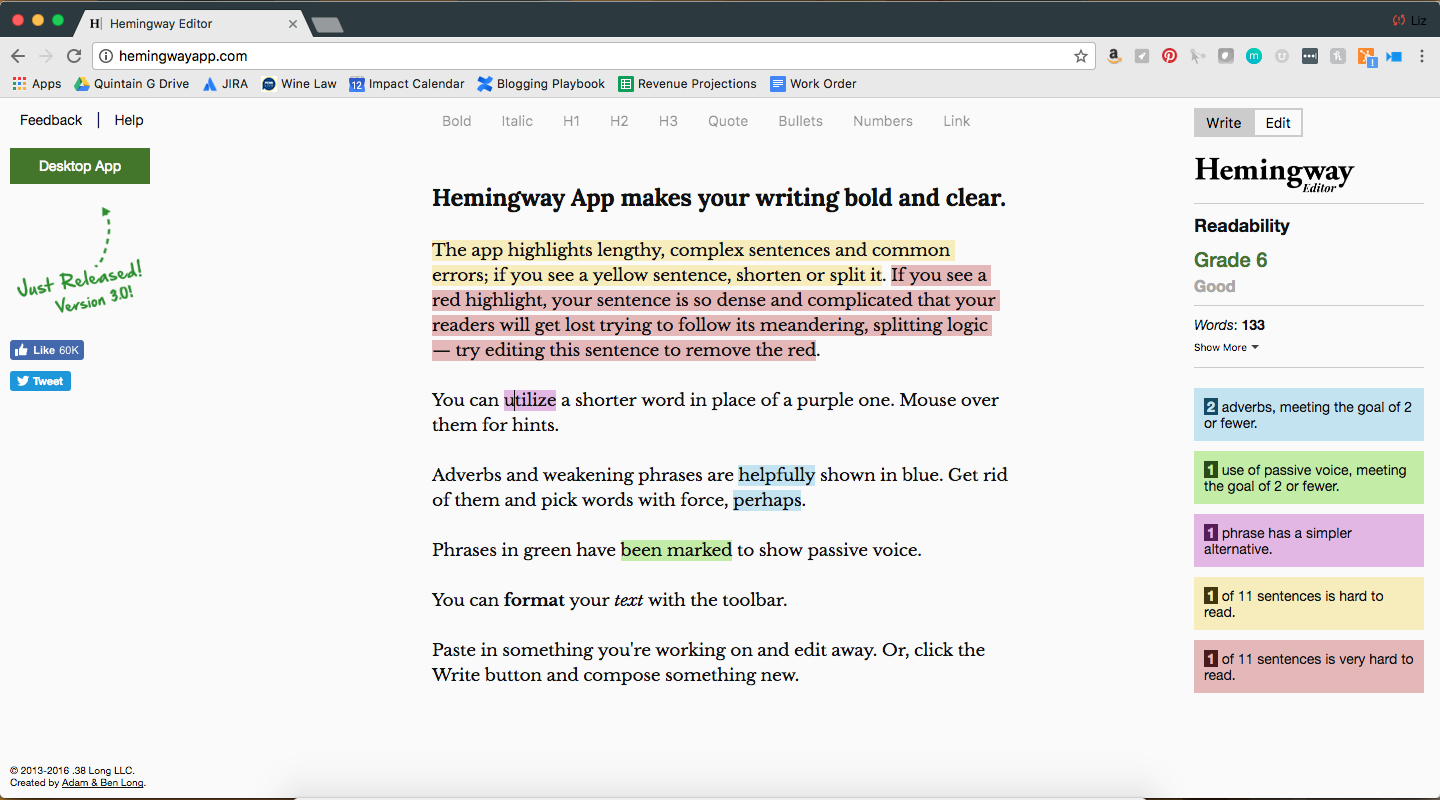Viewport: 1440px width, 800px height.
Task: Click the teal 'm' extension icon
Action: pos(1253,57)
